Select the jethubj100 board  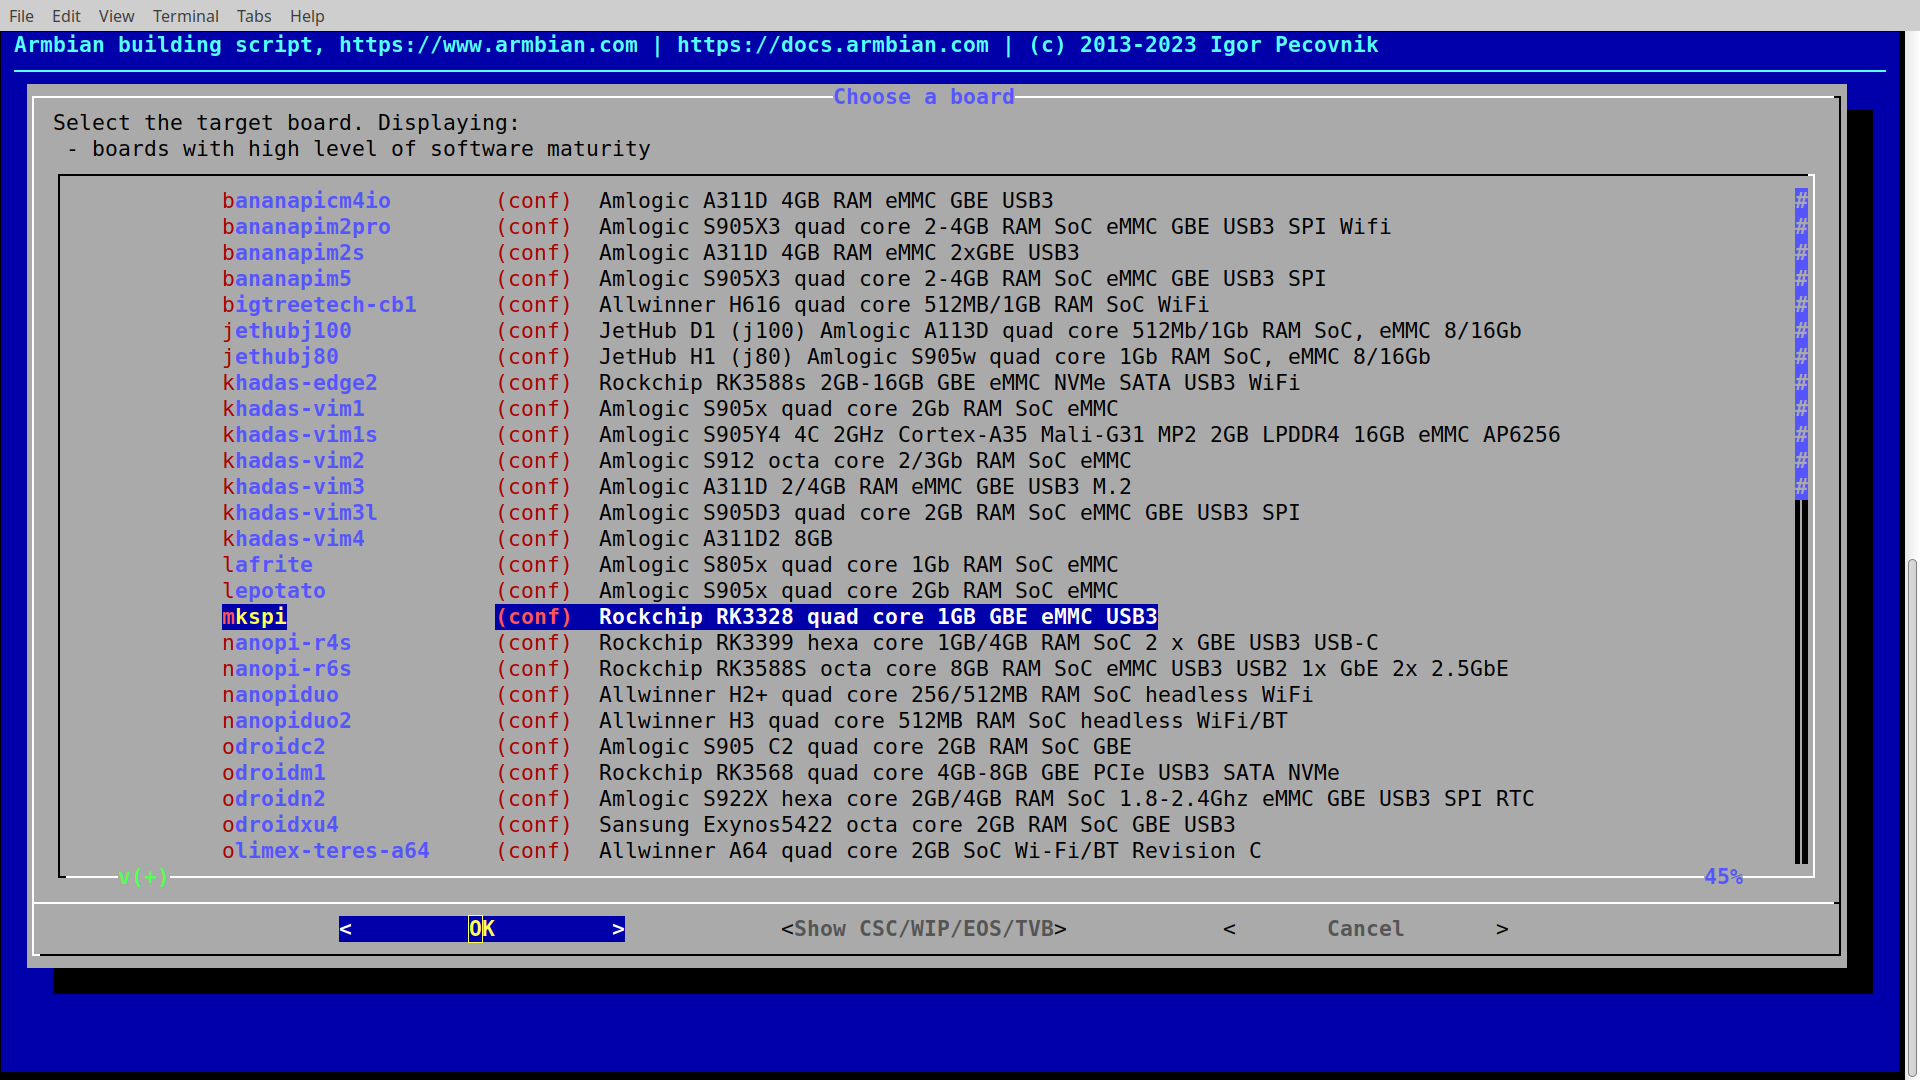(x=286, y=331)
